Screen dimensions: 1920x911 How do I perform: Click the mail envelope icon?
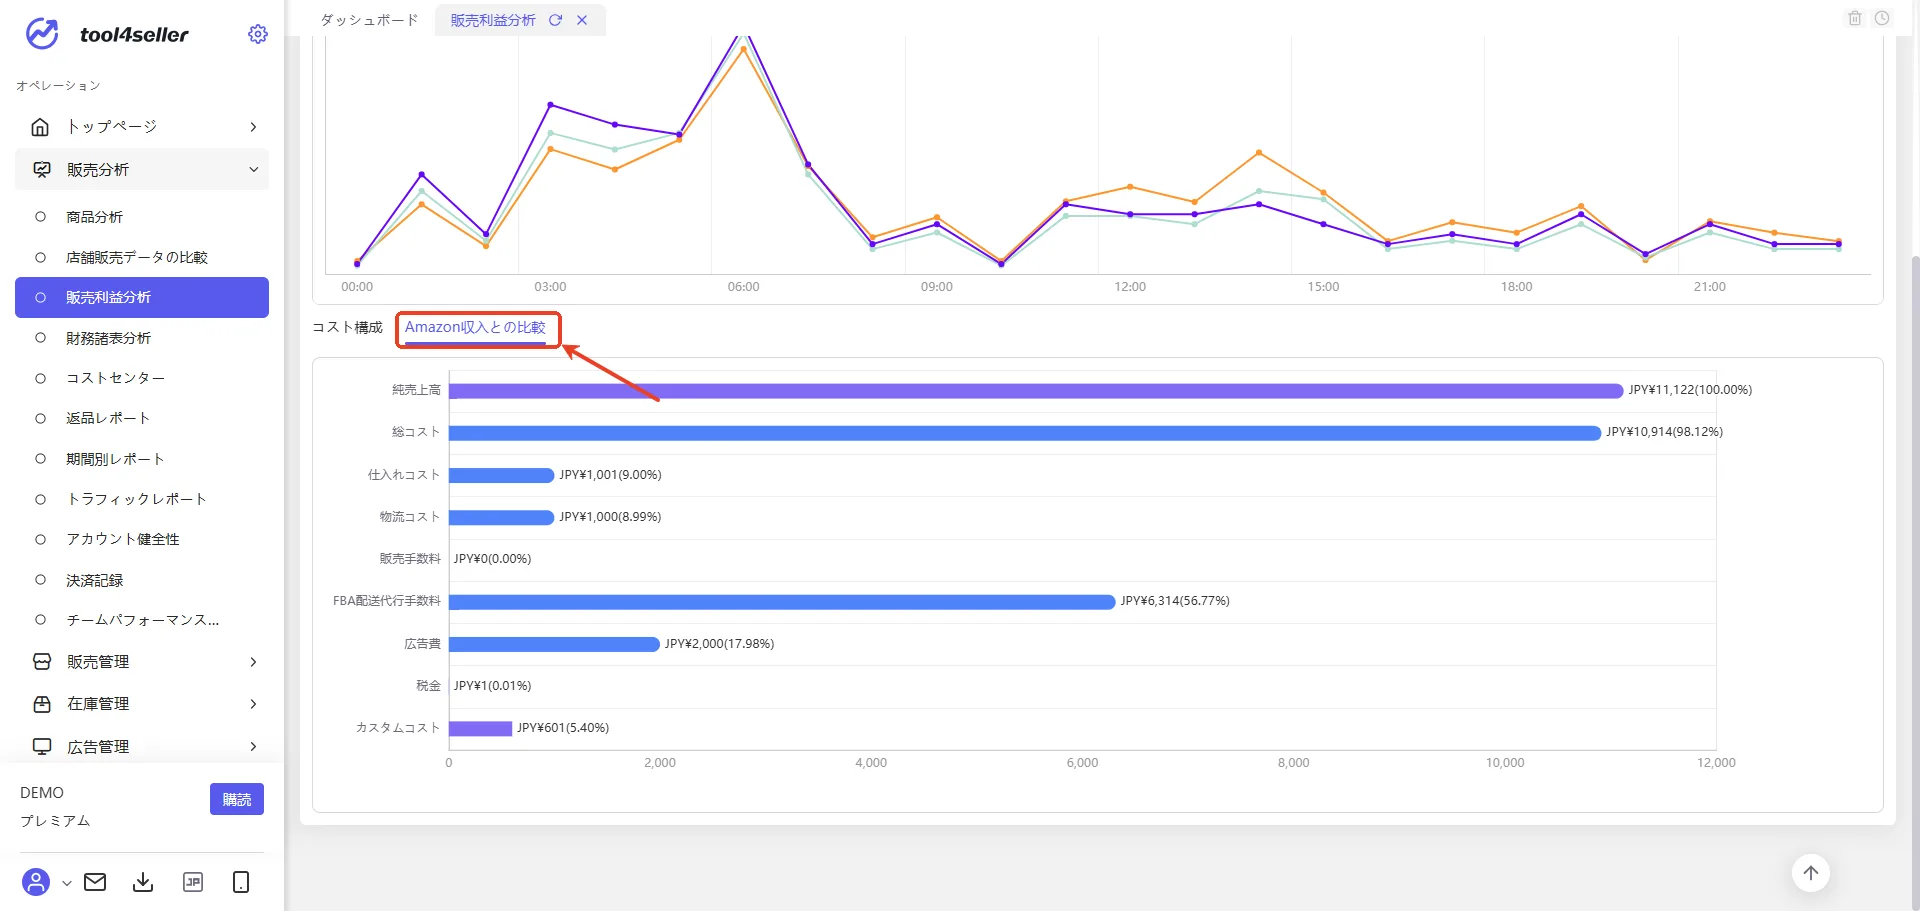(x=95, y=882)
